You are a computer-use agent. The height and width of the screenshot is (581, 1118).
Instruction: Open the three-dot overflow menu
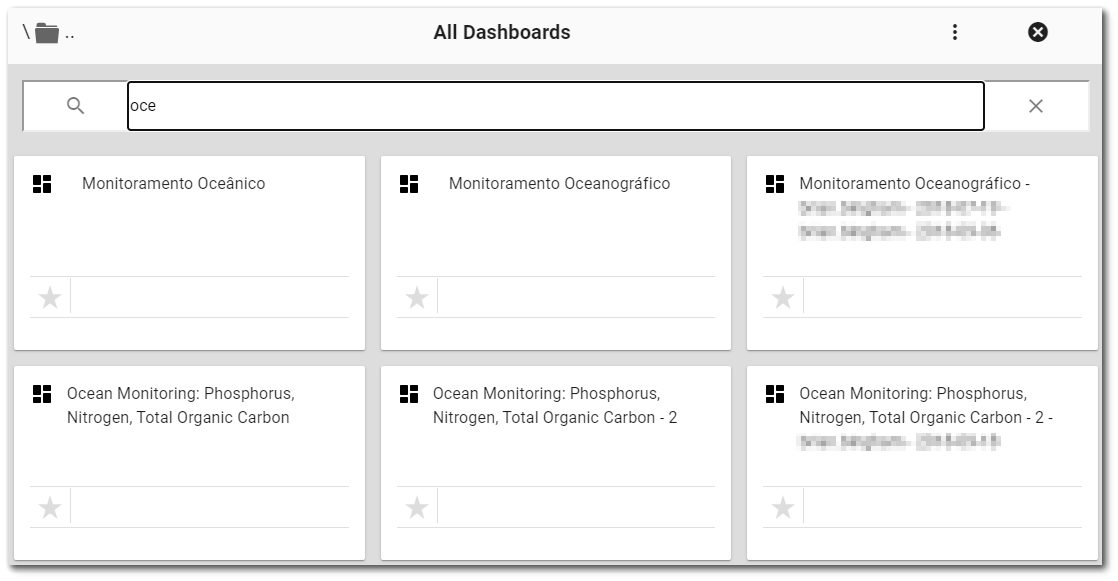point(954,31)
